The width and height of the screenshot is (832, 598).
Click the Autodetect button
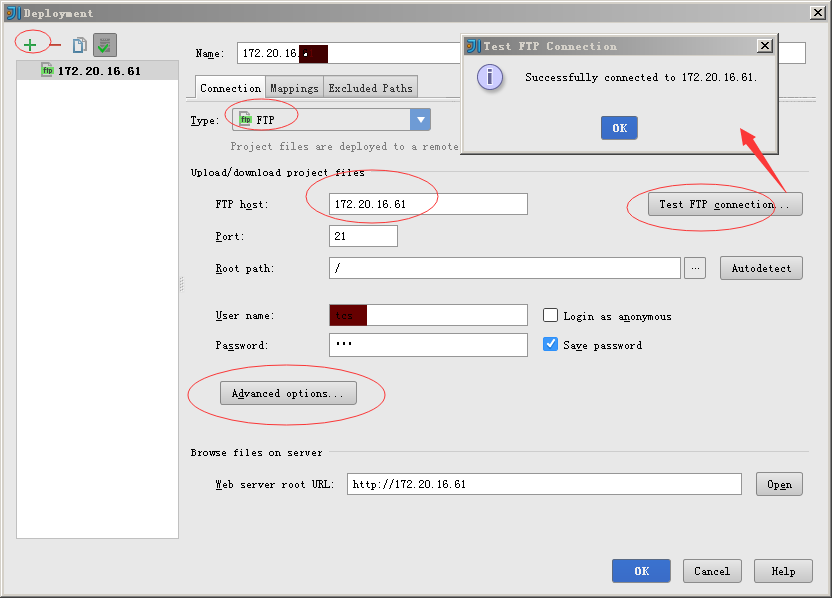point(761,268)
